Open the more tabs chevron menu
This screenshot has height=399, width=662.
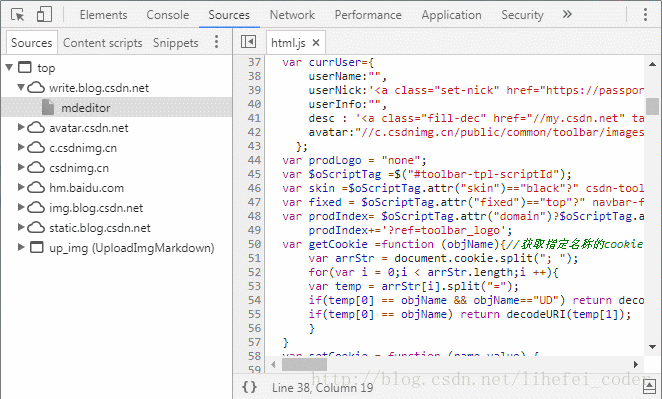[x=567, y=14]
